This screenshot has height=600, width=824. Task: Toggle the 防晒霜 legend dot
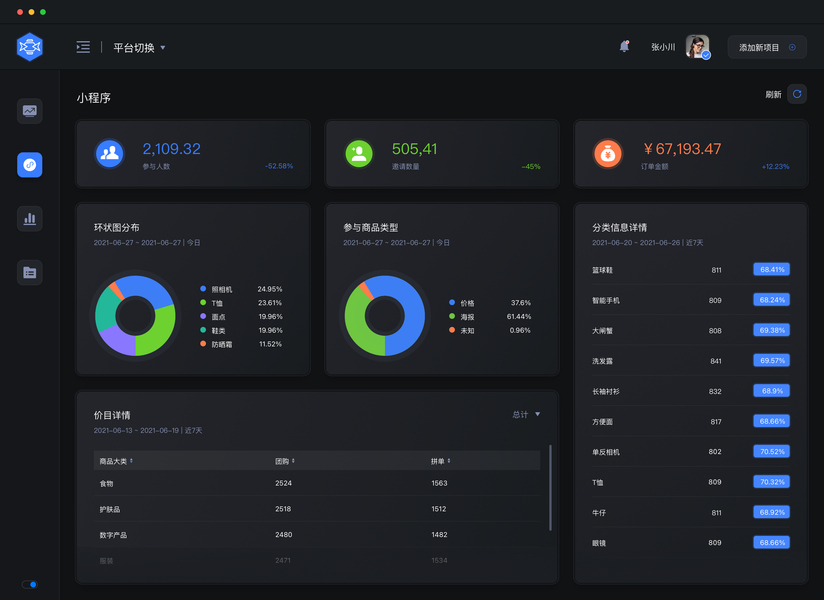[x=203, y=344]
